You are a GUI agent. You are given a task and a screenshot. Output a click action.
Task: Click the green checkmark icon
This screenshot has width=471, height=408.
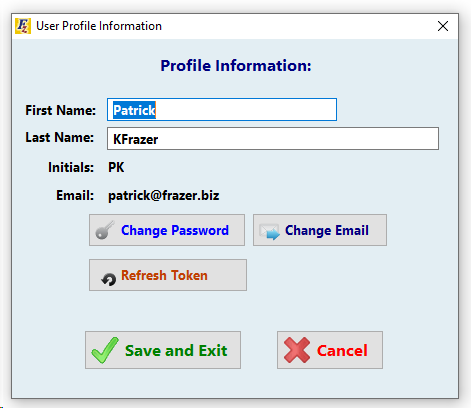105,350
